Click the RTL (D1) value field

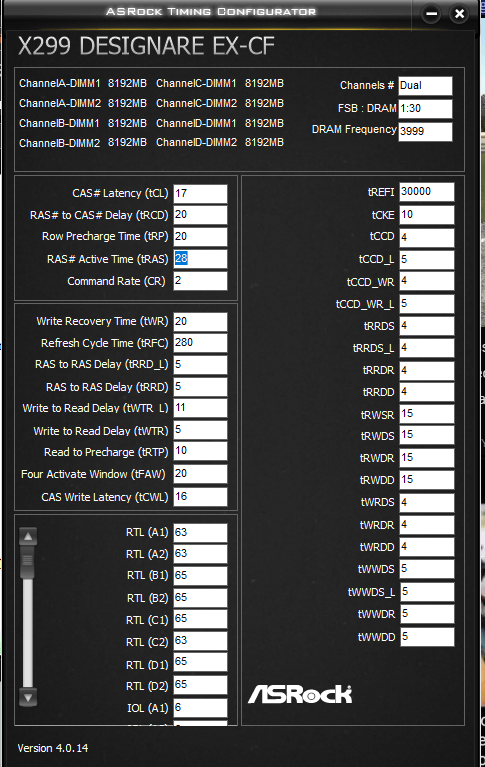pos(200,662)
